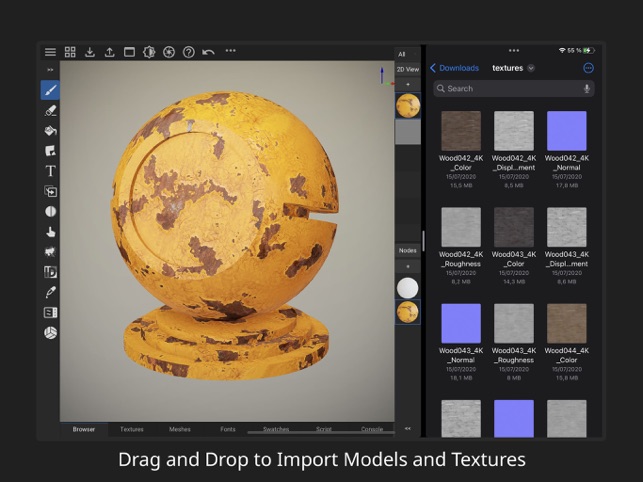Select the Text tool
The image size is (643, 482).
pos(50,171)
